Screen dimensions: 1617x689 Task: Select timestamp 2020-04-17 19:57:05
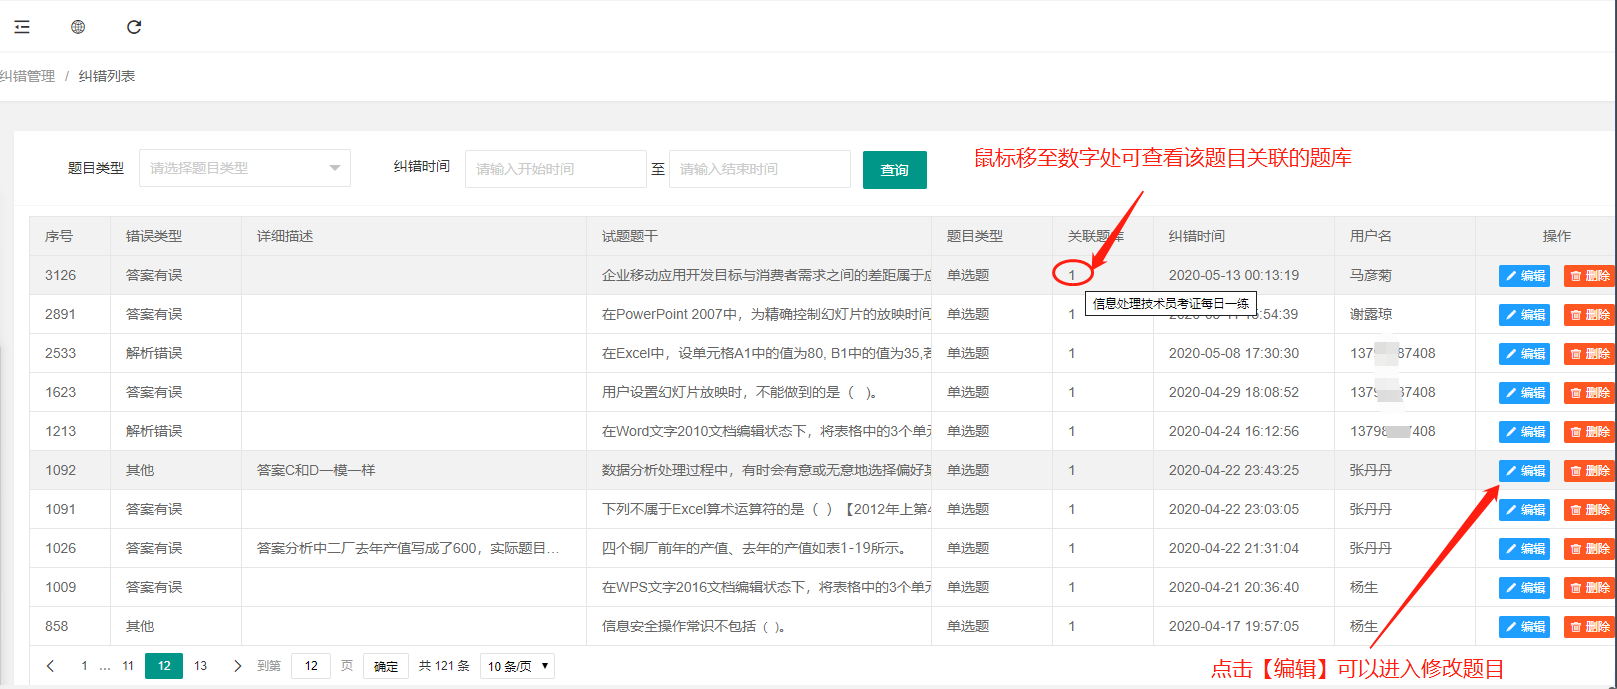point(1234,626)
